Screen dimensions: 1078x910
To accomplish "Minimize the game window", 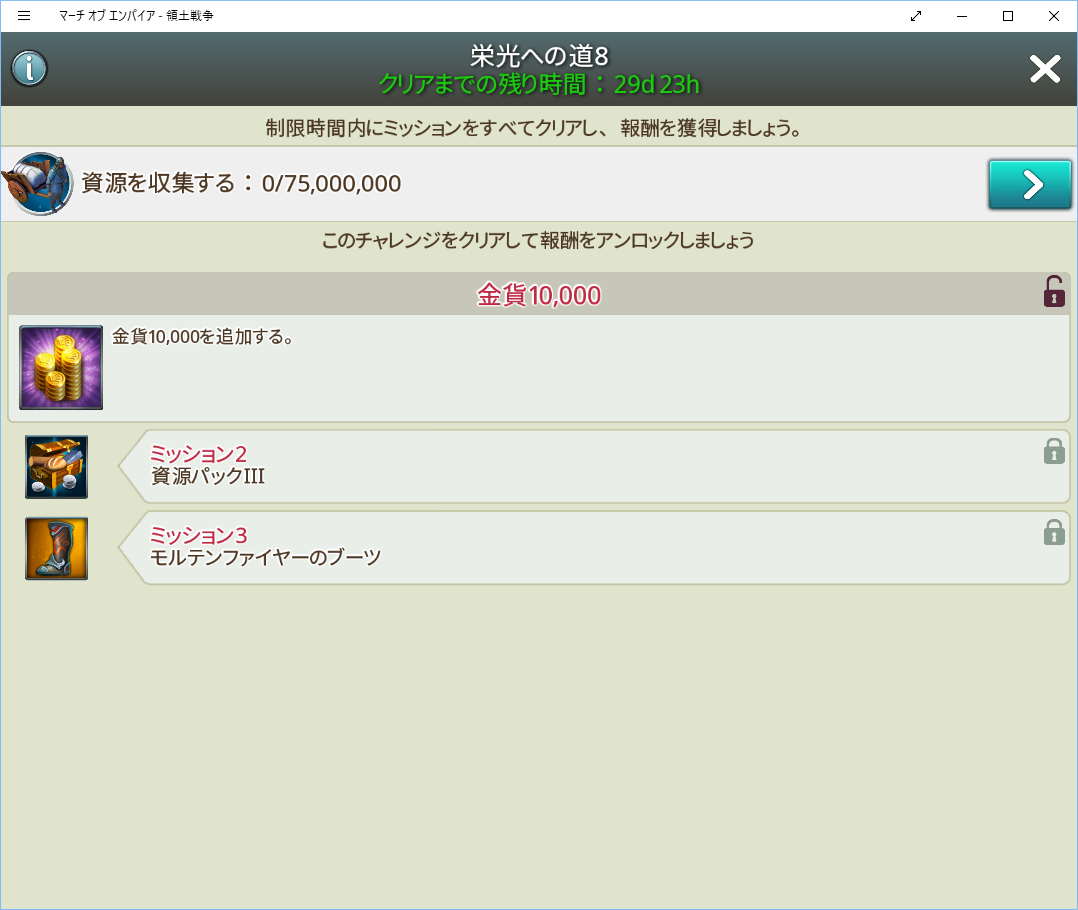I will [962, 16].
